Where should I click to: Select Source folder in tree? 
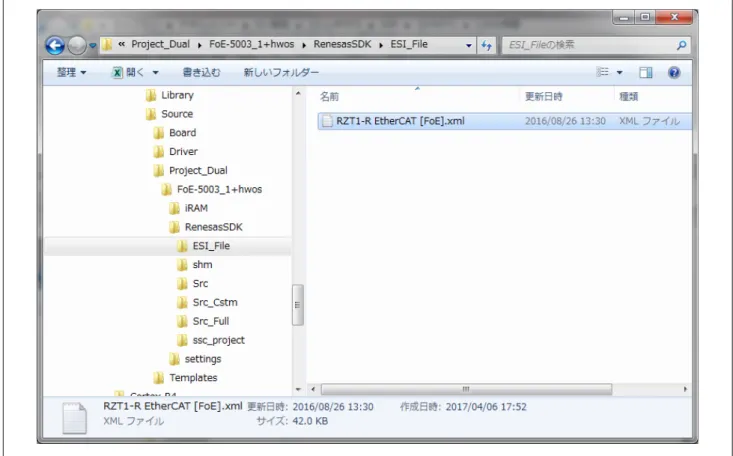(177, 114)
